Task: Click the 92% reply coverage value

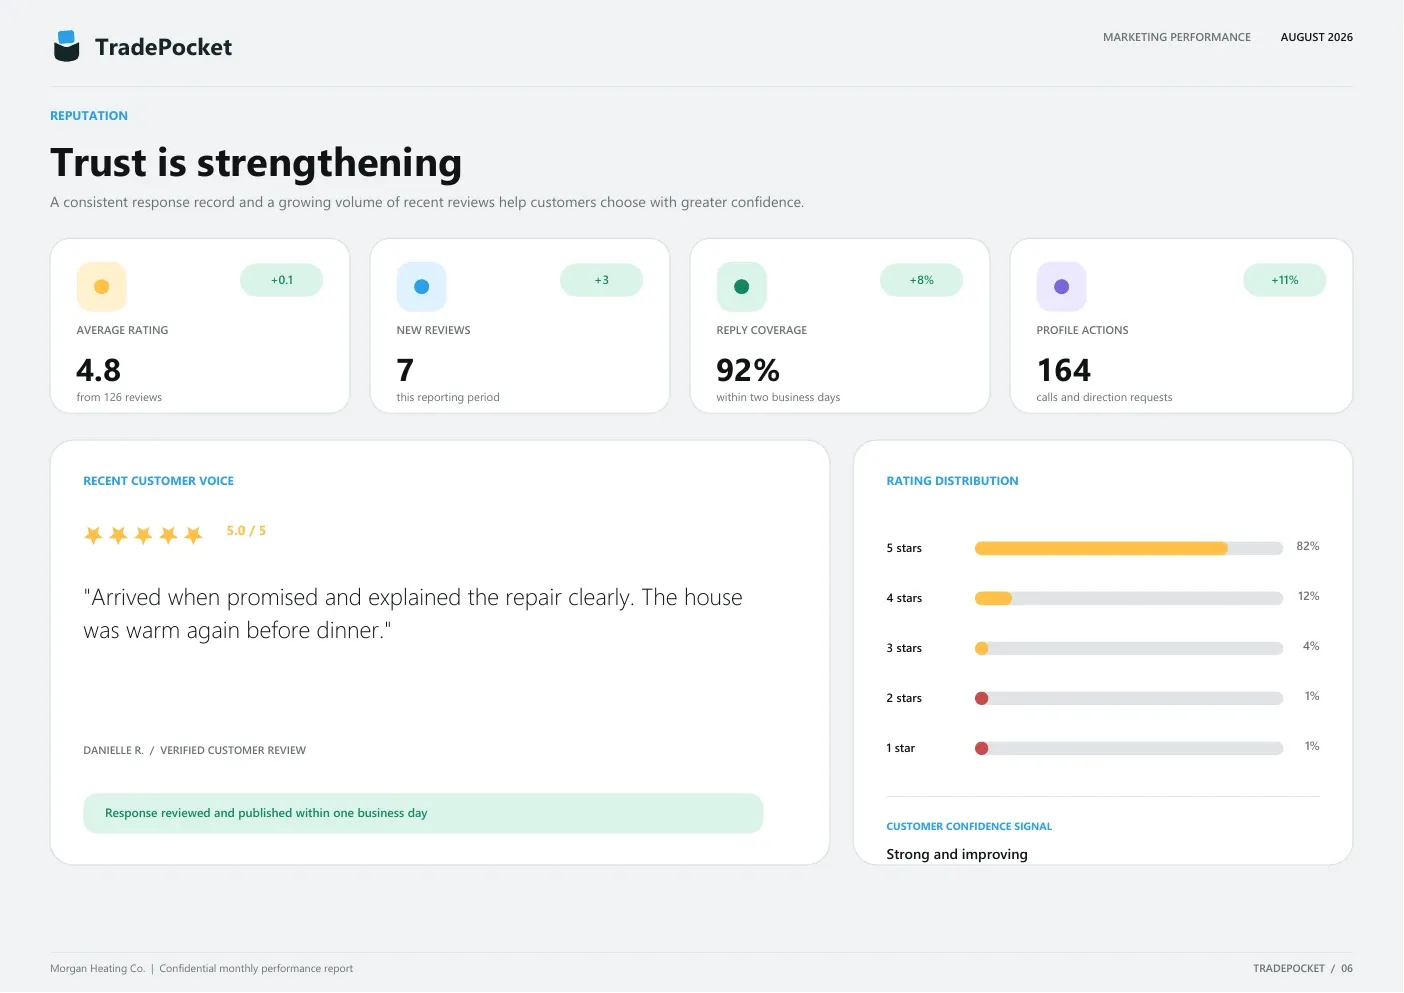Action: click(x=748, y=371)
